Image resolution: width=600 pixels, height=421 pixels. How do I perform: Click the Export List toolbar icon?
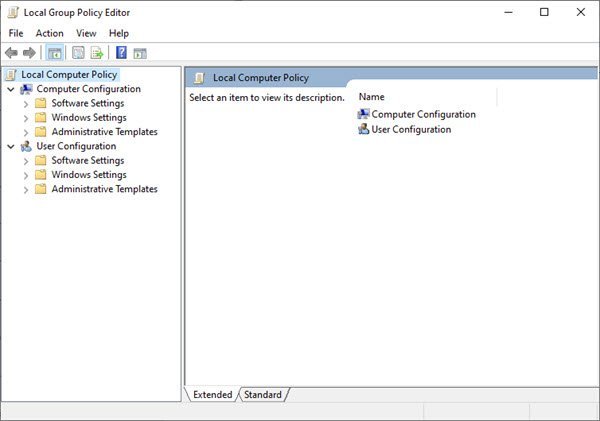[x=97, y=53]
